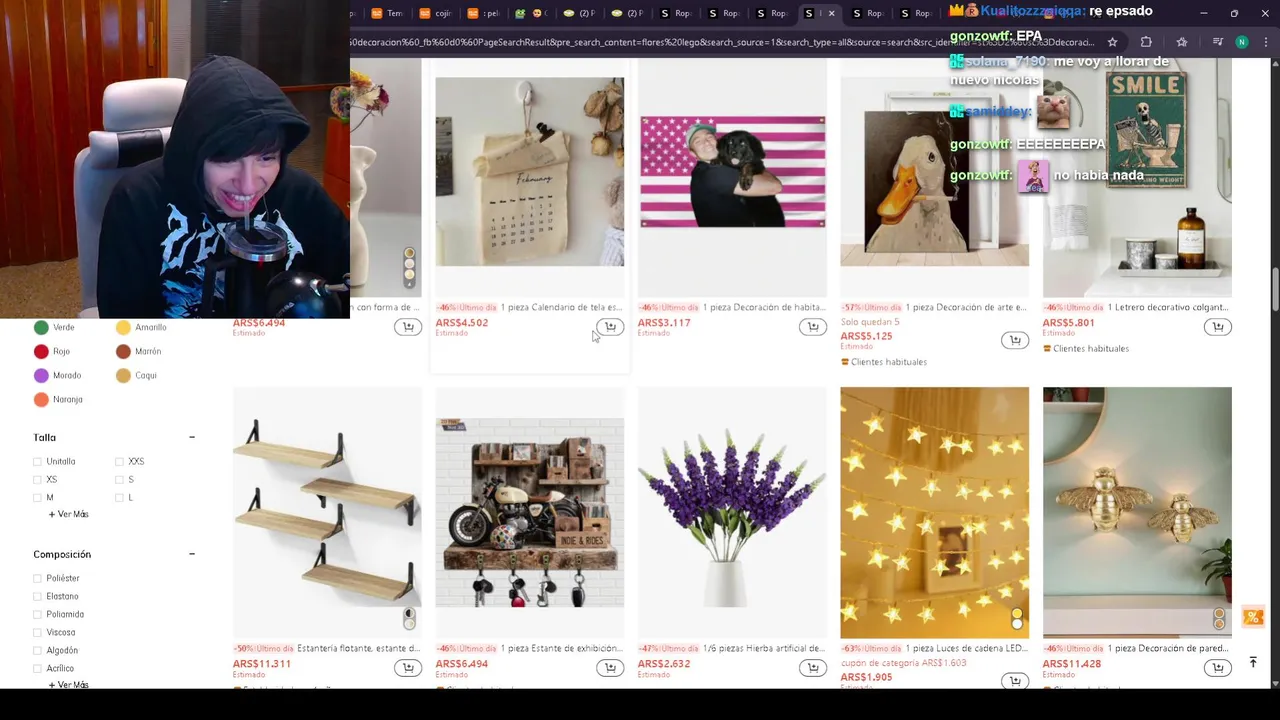Close the active browser tab
This screenshot has height=720, width=1280.
(x=831, y=13)
